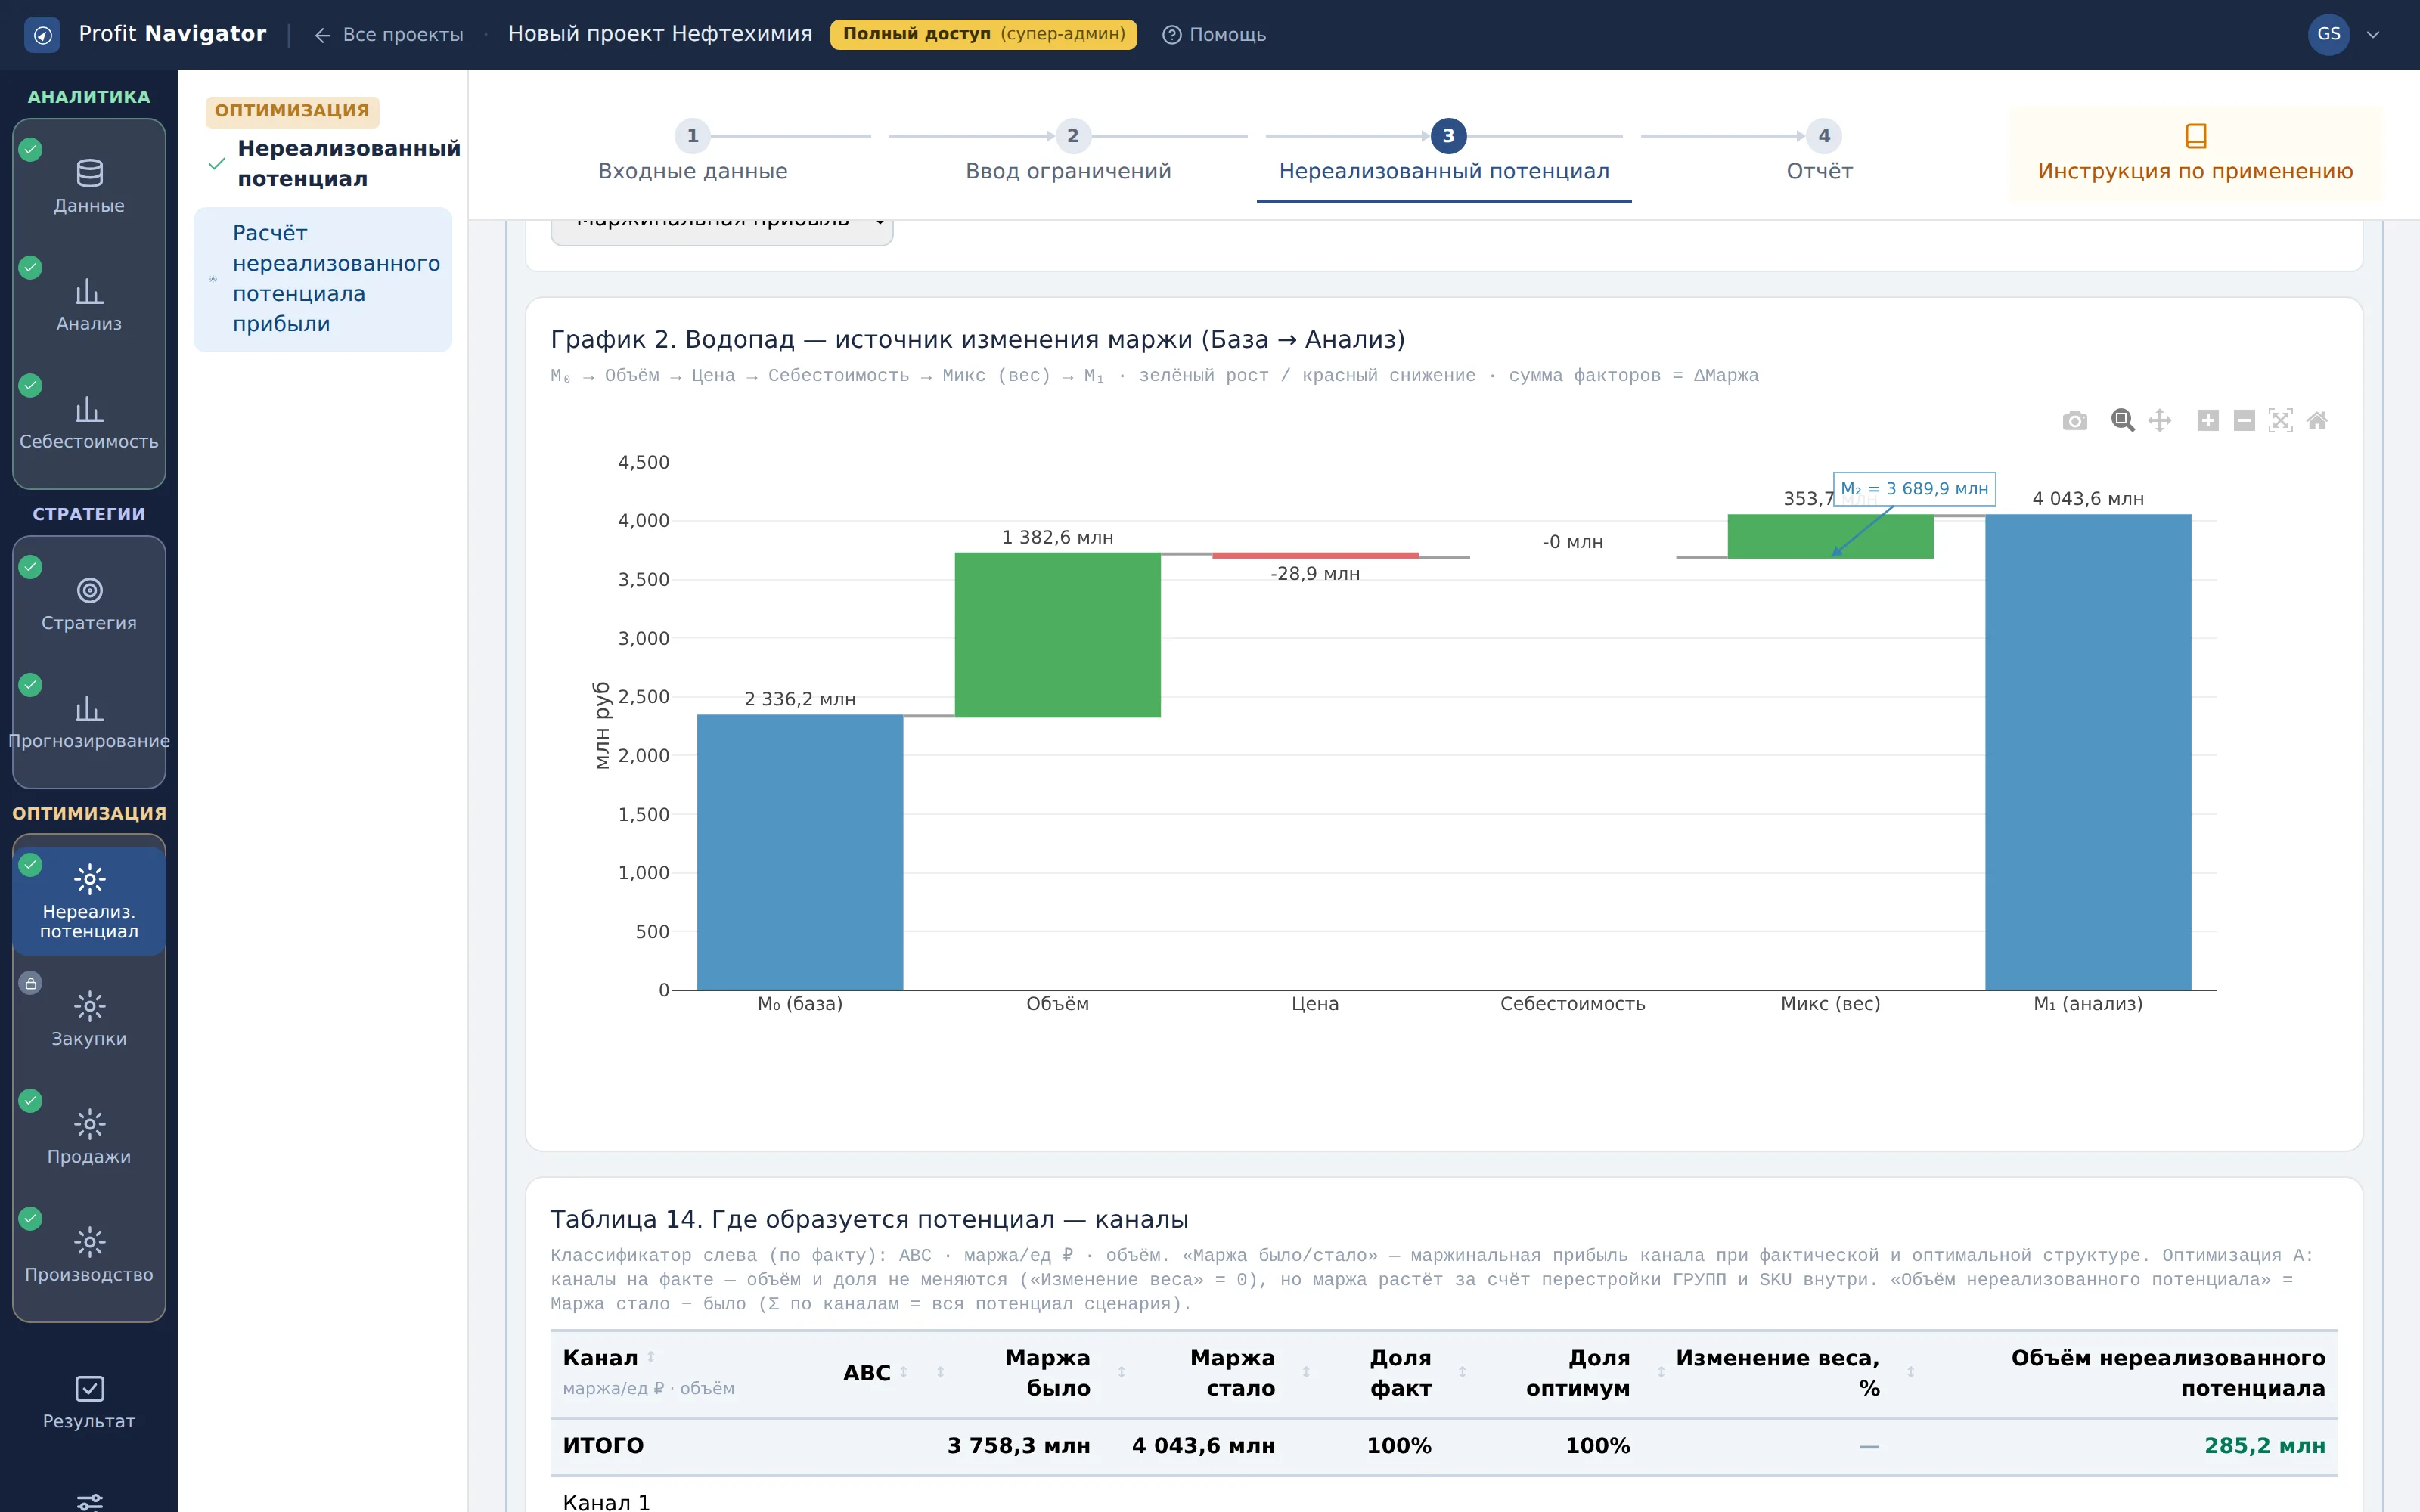Reset chart axes with home icon
The image size is (2420, 1512).
[x=2317, y=421]
